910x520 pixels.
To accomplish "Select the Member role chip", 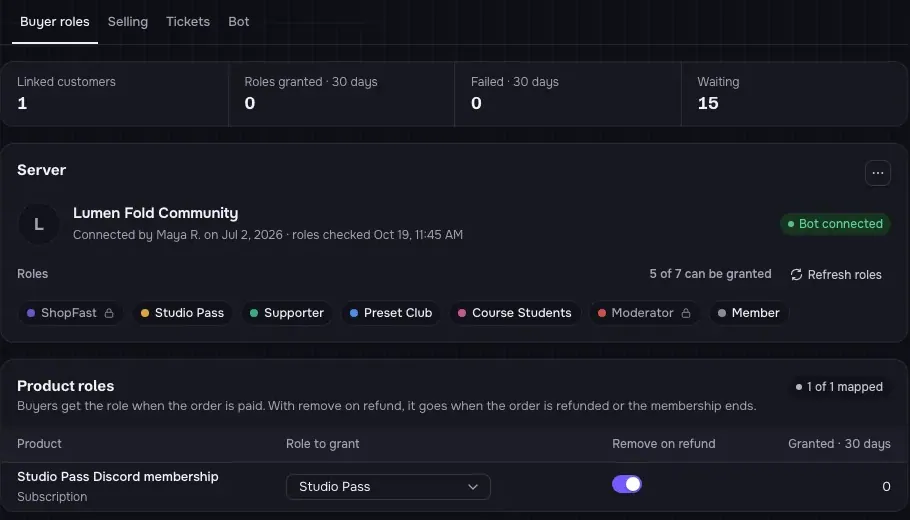I will point(749,313).
